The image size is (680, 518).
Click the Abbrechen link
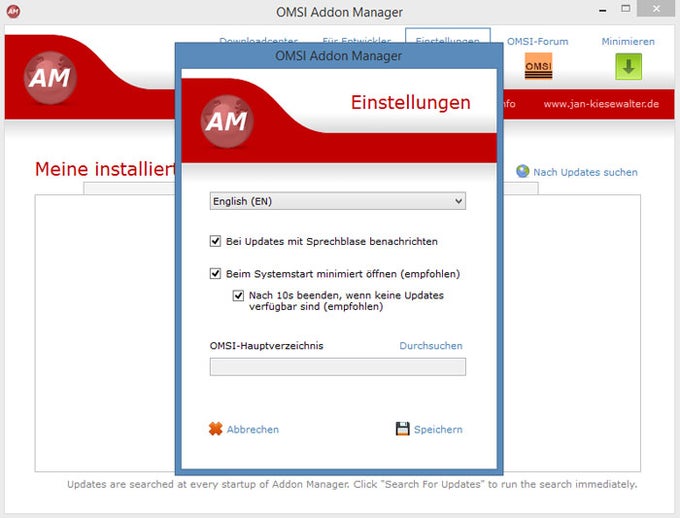pos(253,429)
